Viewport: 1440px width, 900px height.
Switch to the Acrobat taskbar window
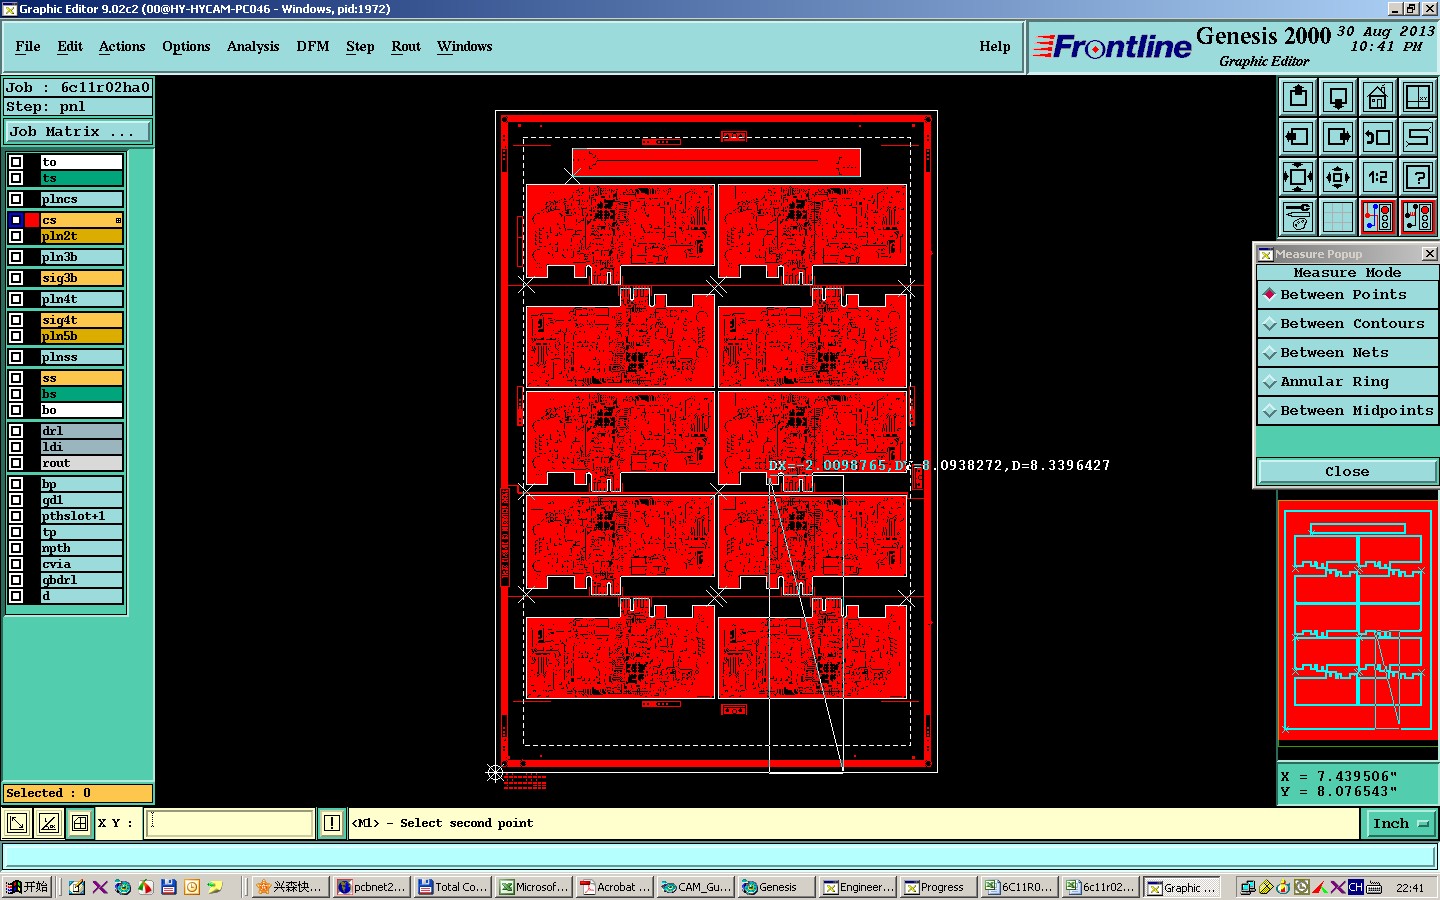(x=615, y=887)
